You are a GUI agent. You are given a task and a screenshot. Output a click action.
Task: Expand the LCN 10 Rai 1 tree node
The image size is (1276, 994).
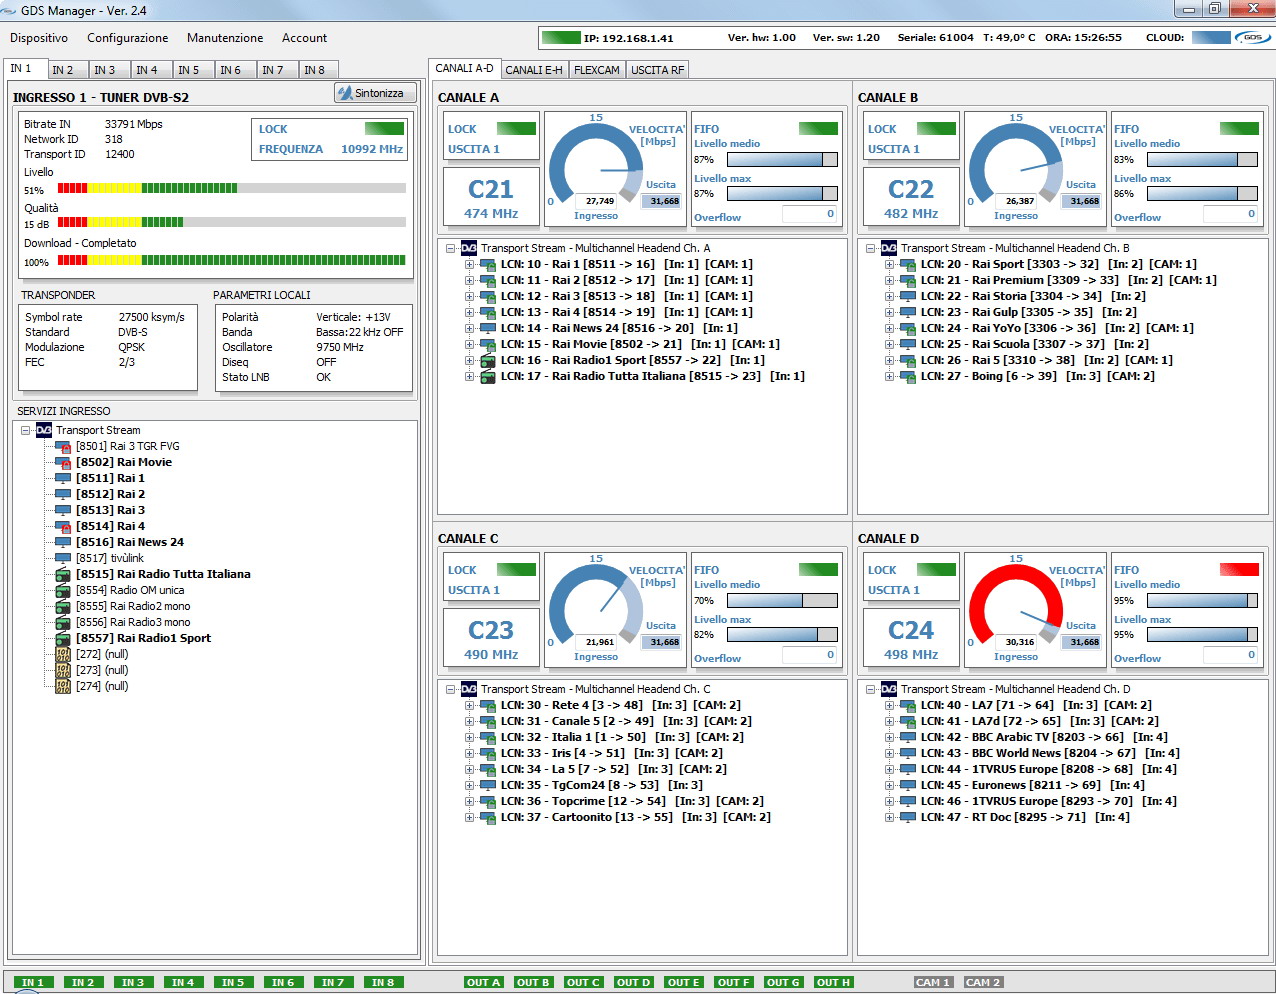tap(469, 265)
